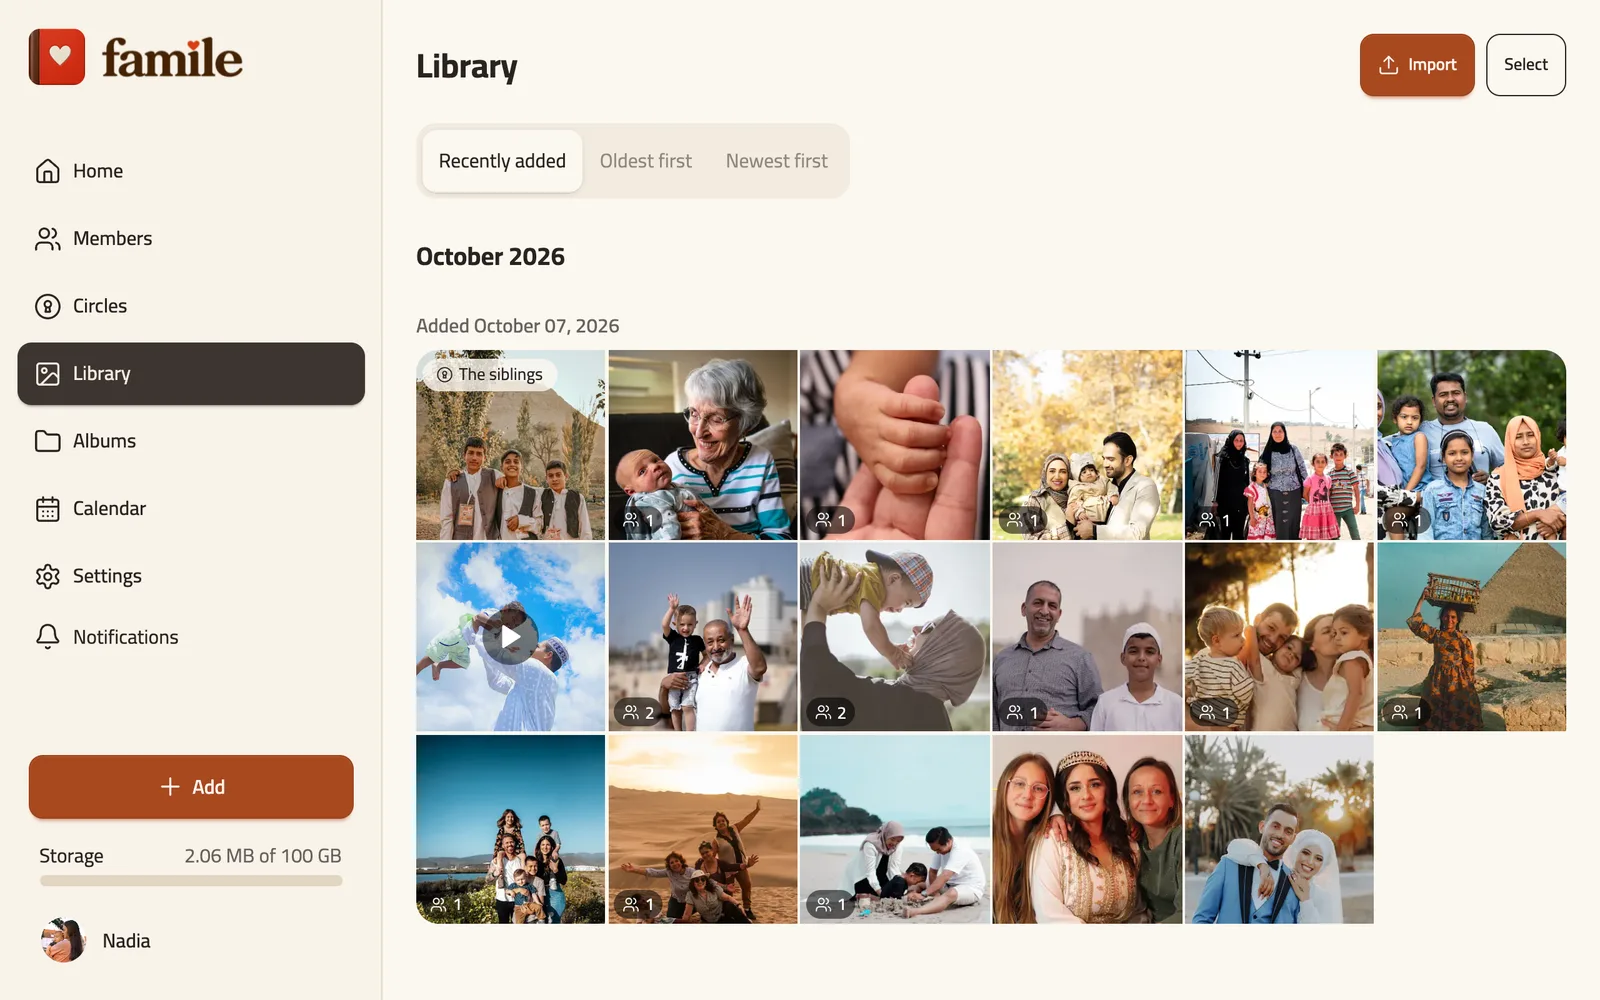Open Calendar via the calendar icon
The width and height of the screenshot is (1600, 1000).
pyautogui.click(x=47, y=509)
